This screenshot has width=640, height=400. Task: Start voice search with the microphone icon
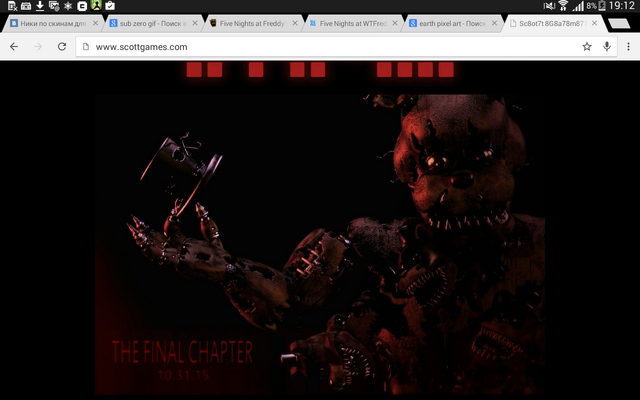[607, 47]
